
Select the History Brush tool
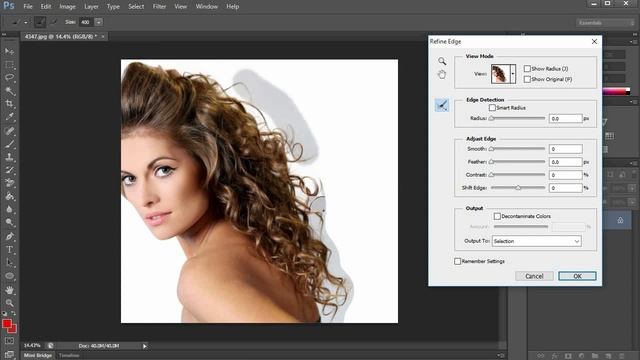pyautogui.click(x=9, y=170)
